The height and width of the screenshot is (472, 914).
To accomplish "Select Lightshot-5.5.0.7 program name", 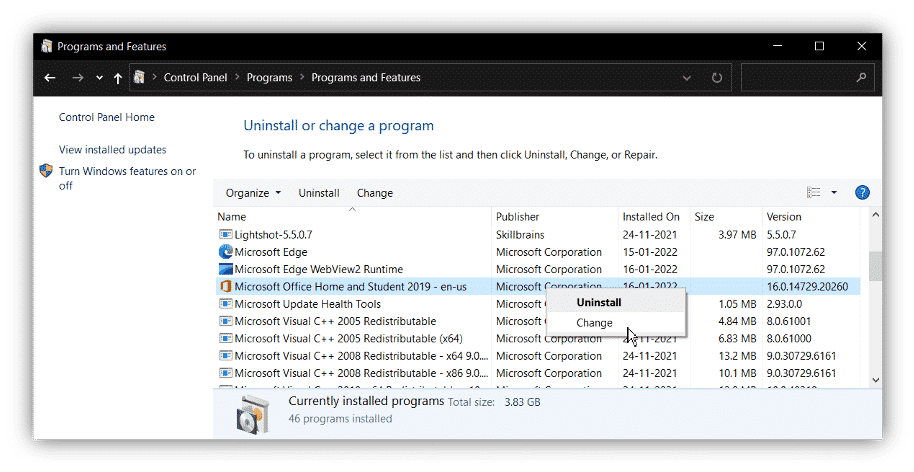I will 273,235.
